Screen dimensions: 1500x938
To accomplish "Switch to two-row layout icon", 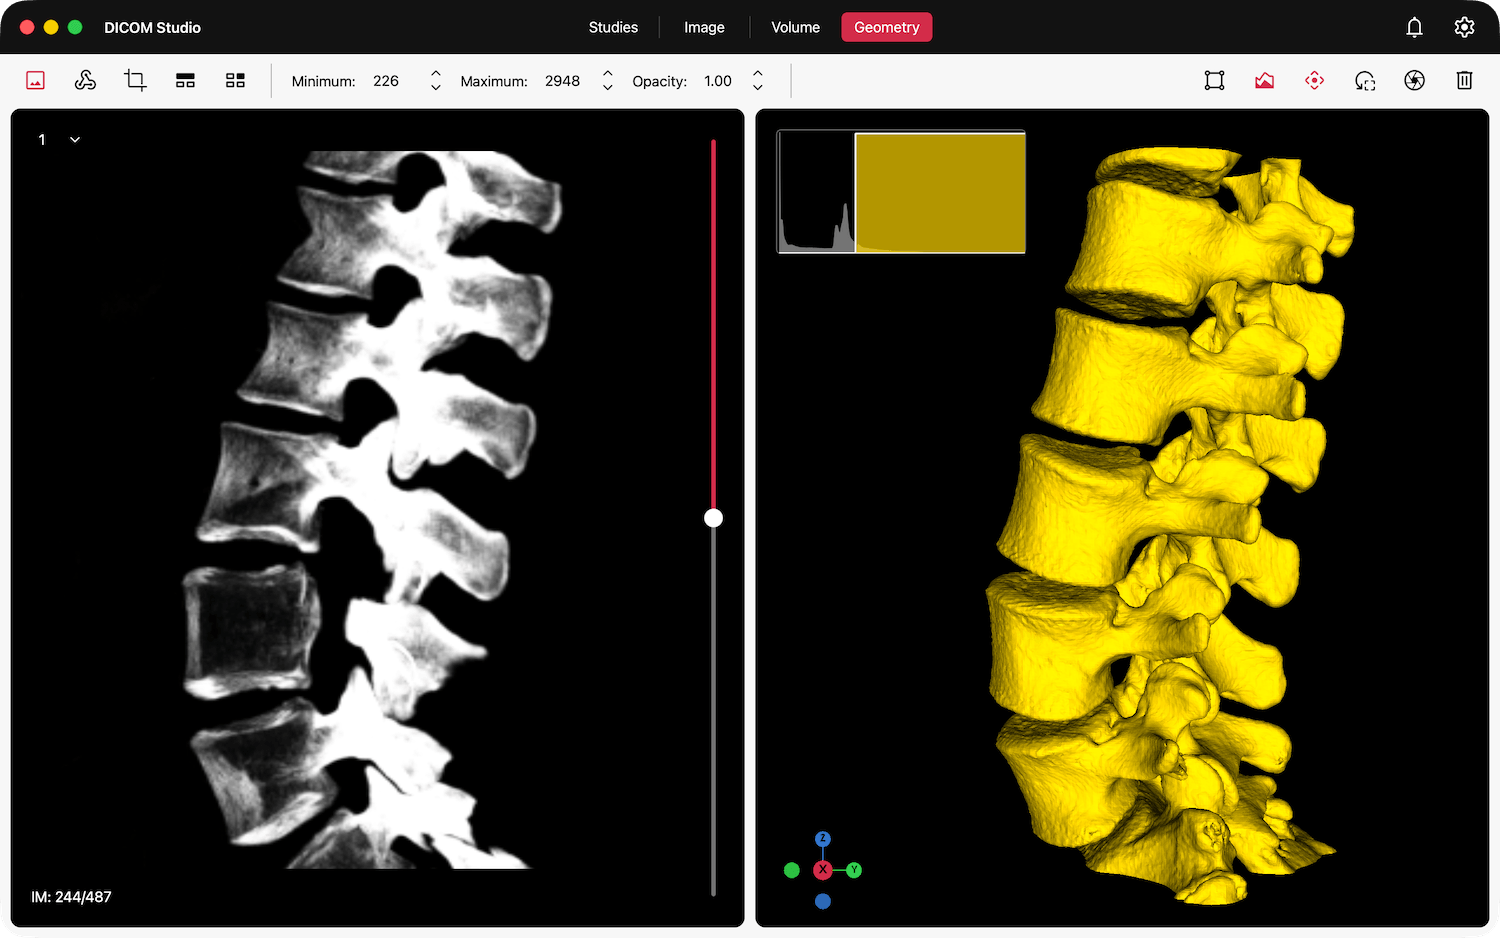I will [x=185, y=81].
